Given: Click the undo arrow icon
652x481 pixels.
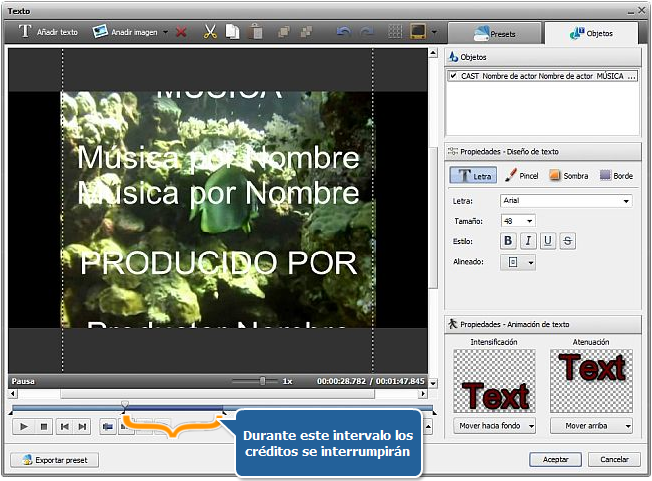Looking at the screenshot, I should 343,32.
